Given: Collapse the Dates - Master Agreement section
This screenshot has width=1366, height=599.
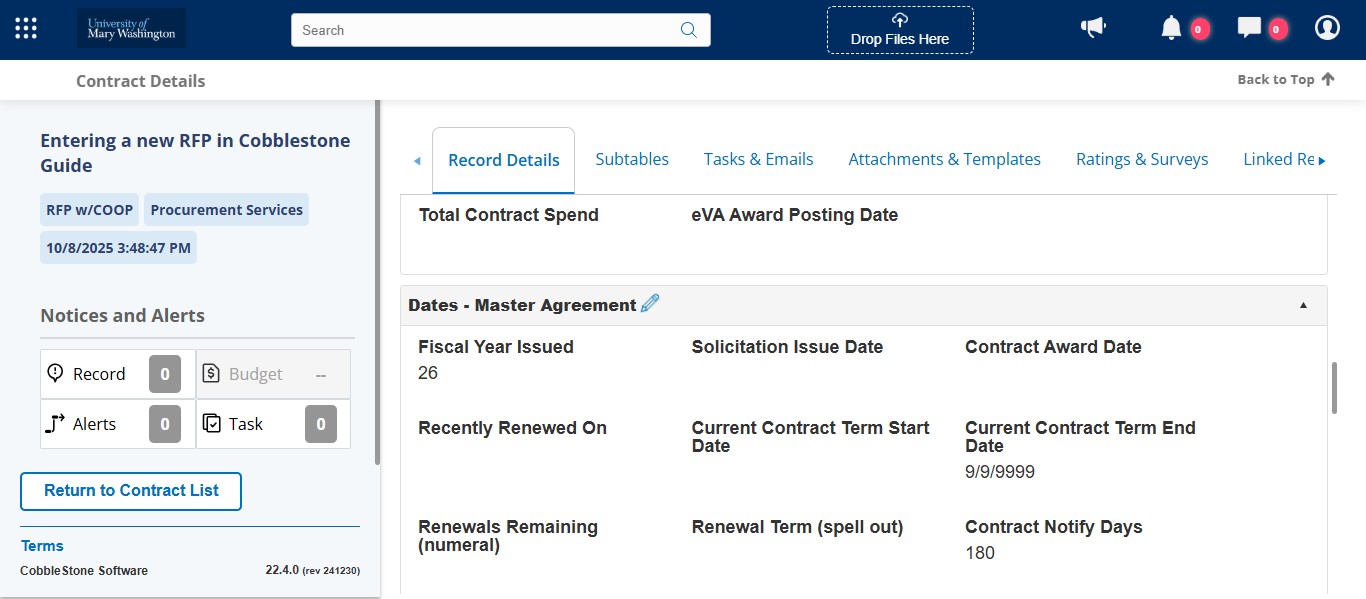Looking at the screenshot, I should point(1302,306).
